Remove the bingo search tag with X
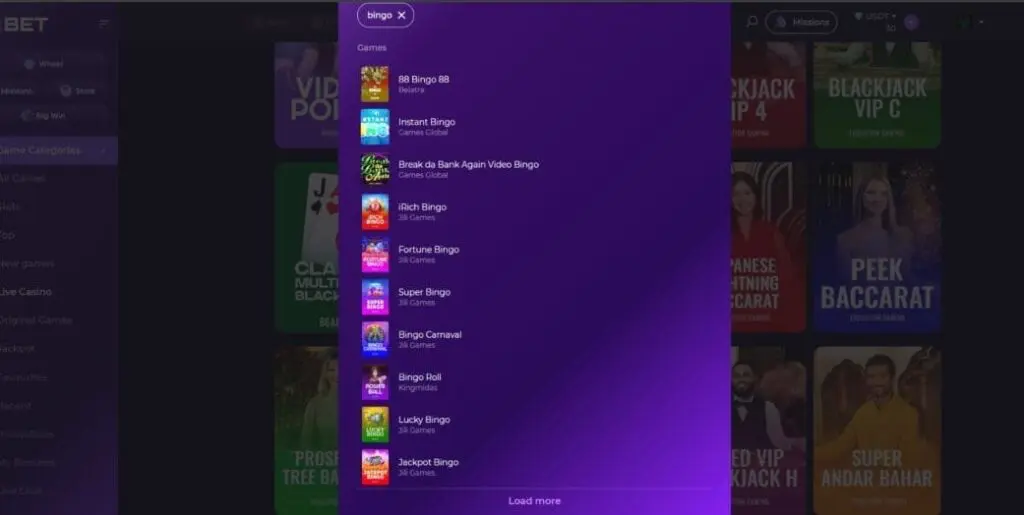 pyautogui.click(x=401, y=15)
